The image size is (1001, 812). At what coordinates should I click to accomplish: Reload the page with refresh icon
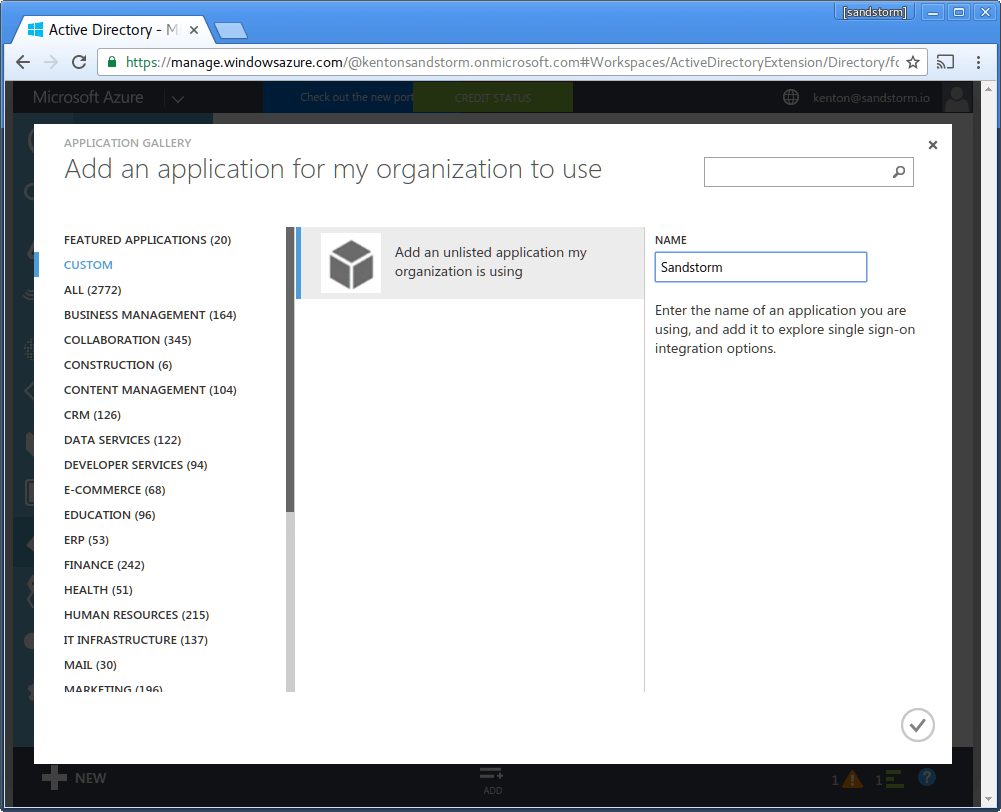pos(79,62)
